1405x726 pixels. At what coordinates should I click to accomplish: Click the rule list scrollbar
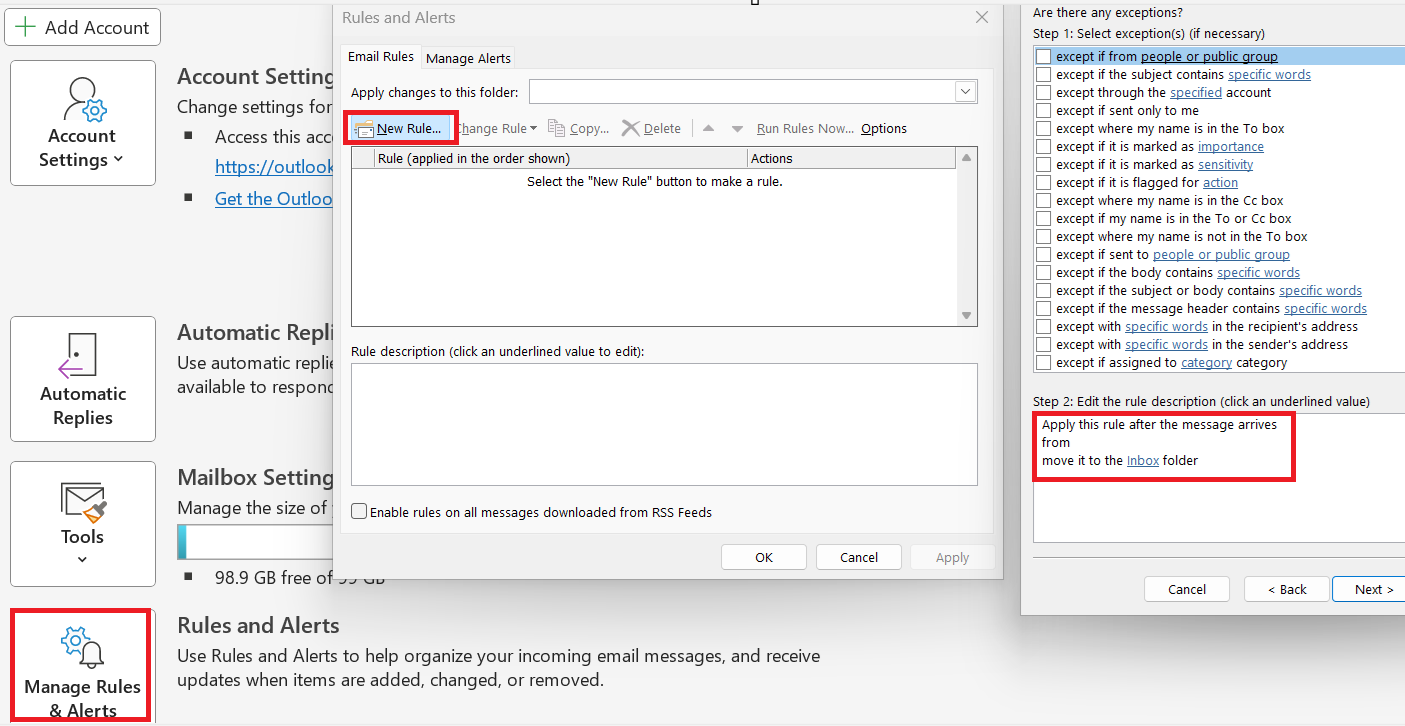(x=966, y=237)
